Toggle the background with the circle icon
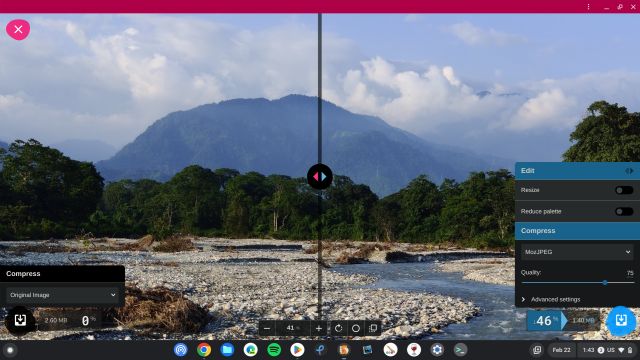The height and width of the screenshot is (360, 640). pos(356,328)
